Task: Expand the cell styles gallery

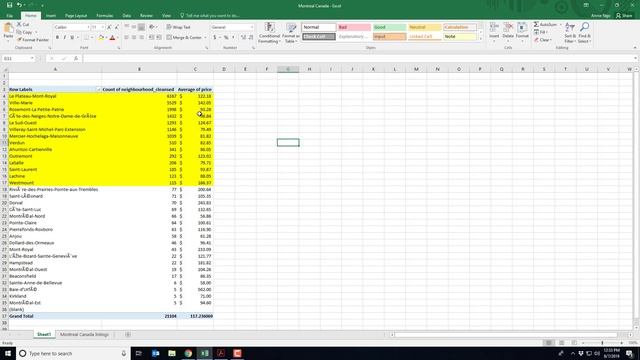Action: click(x=480, y=39)
